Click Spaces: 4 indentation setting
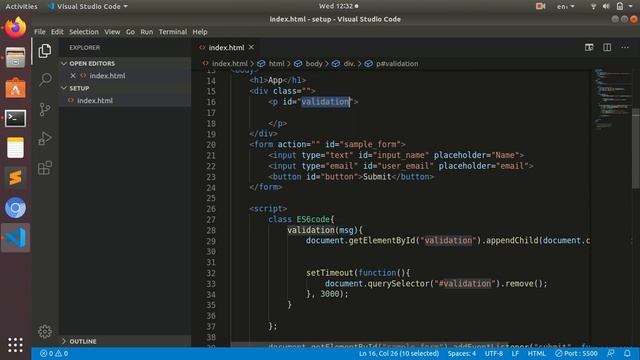The height and width of the screenshot is (360, 640). pos(462,353)
